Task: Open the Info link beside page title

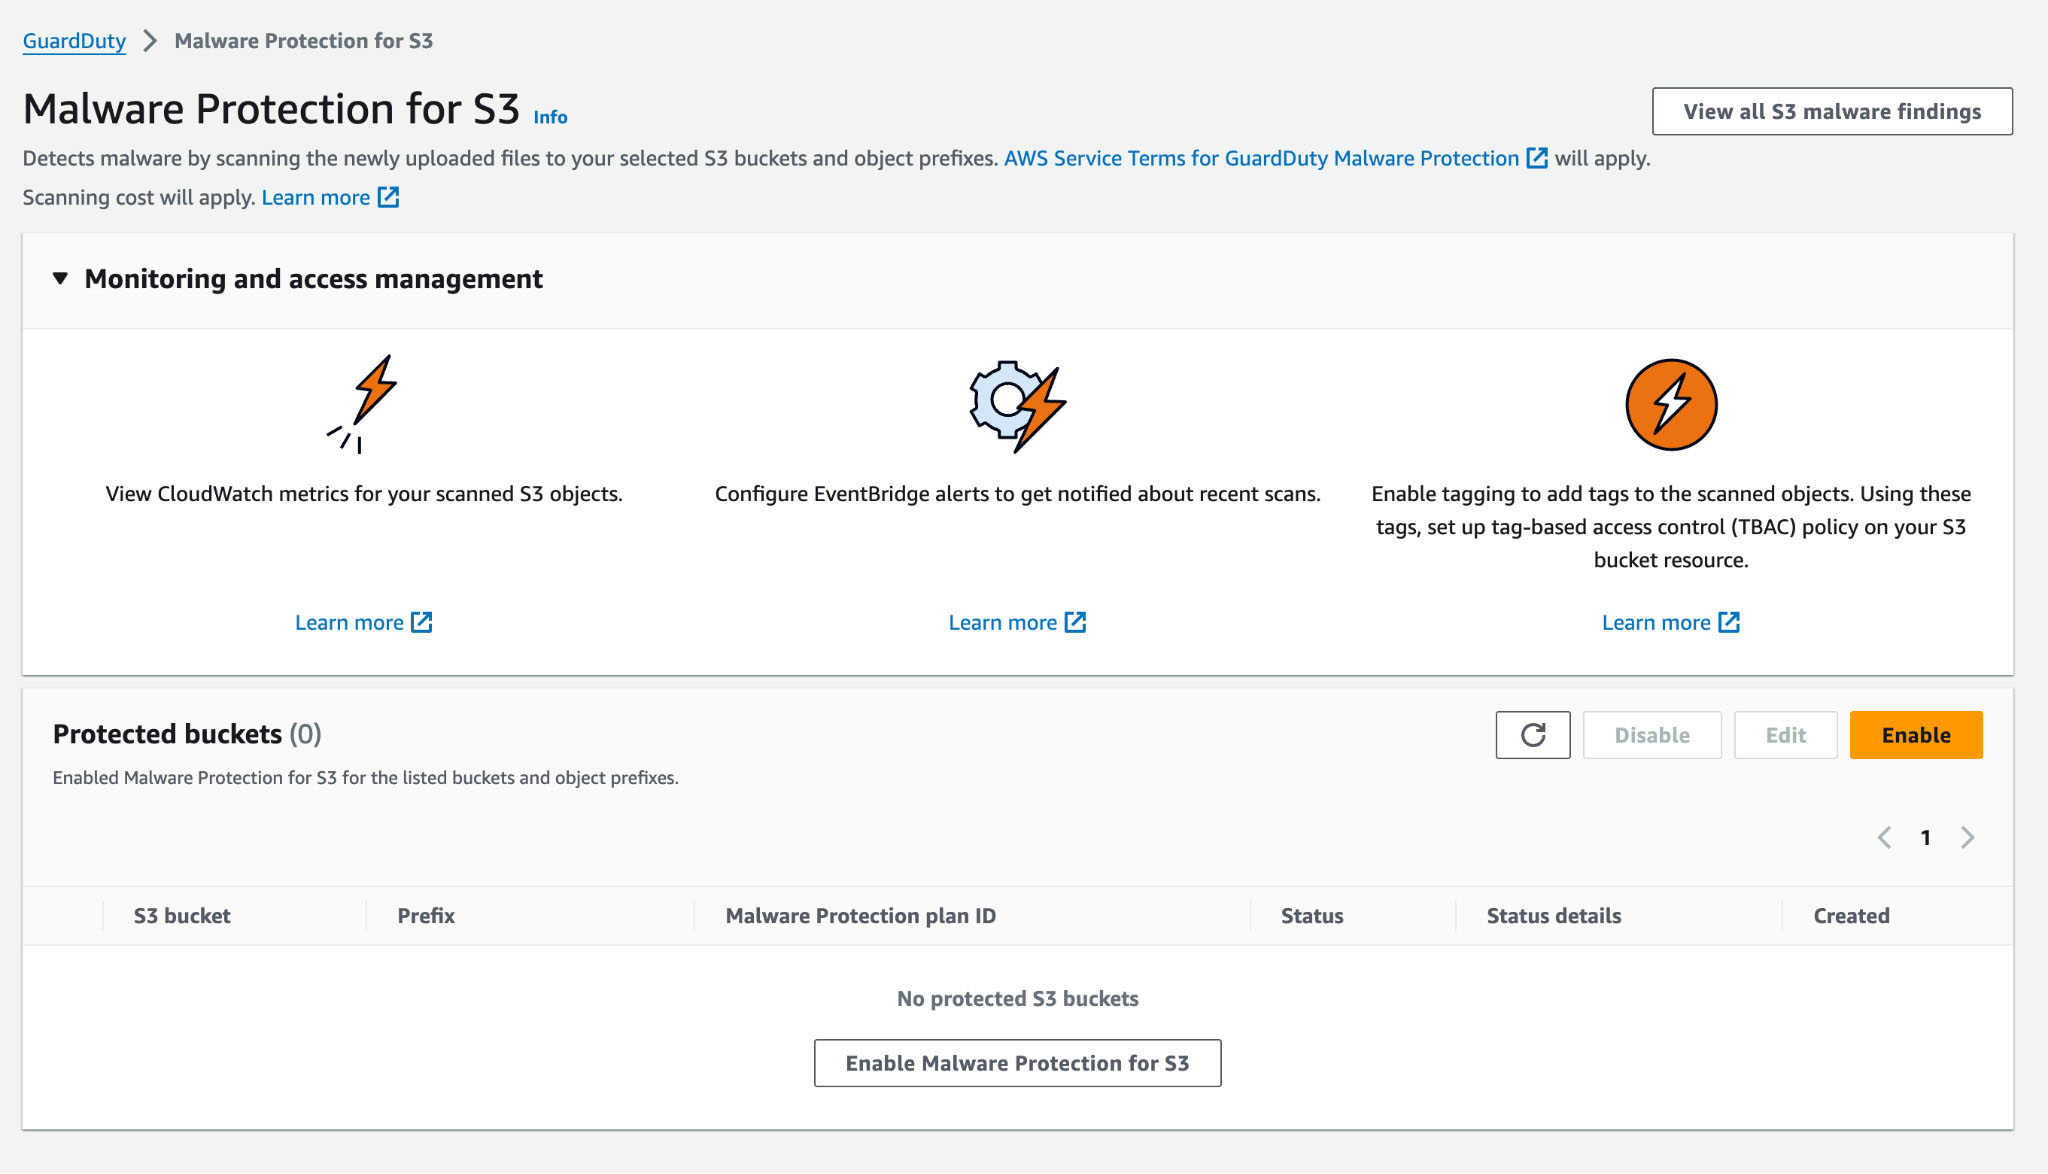Action: tap(550, 117)
